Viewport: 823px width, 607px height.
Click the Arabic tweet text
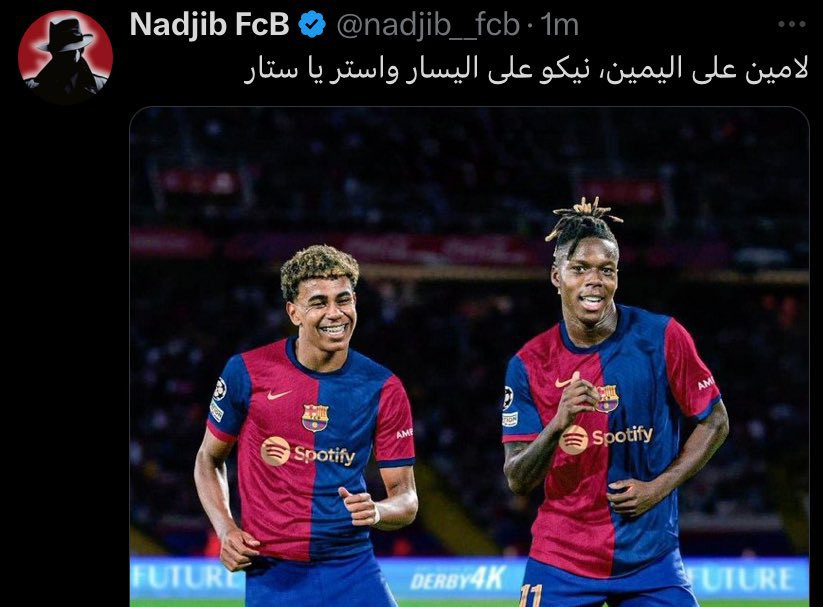click(x=526, y=69)
